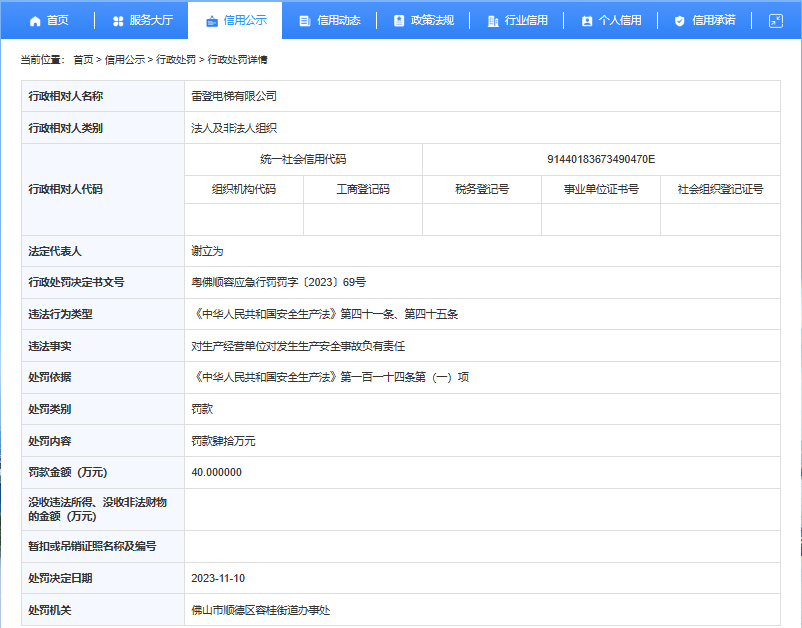Click the company name 雷登电梯有限公司

pyautogui.click(x=233, y=97)
